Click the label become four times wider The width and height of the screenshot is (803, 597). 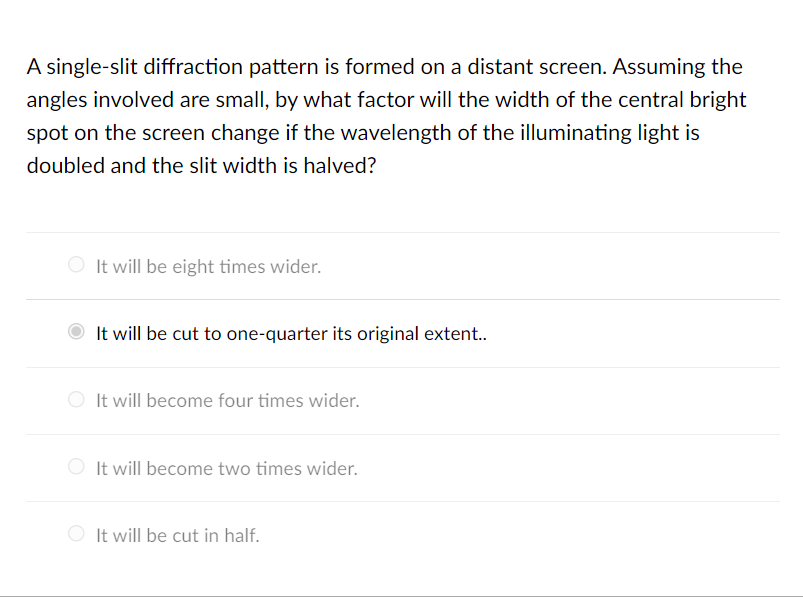tap(226, 400)
